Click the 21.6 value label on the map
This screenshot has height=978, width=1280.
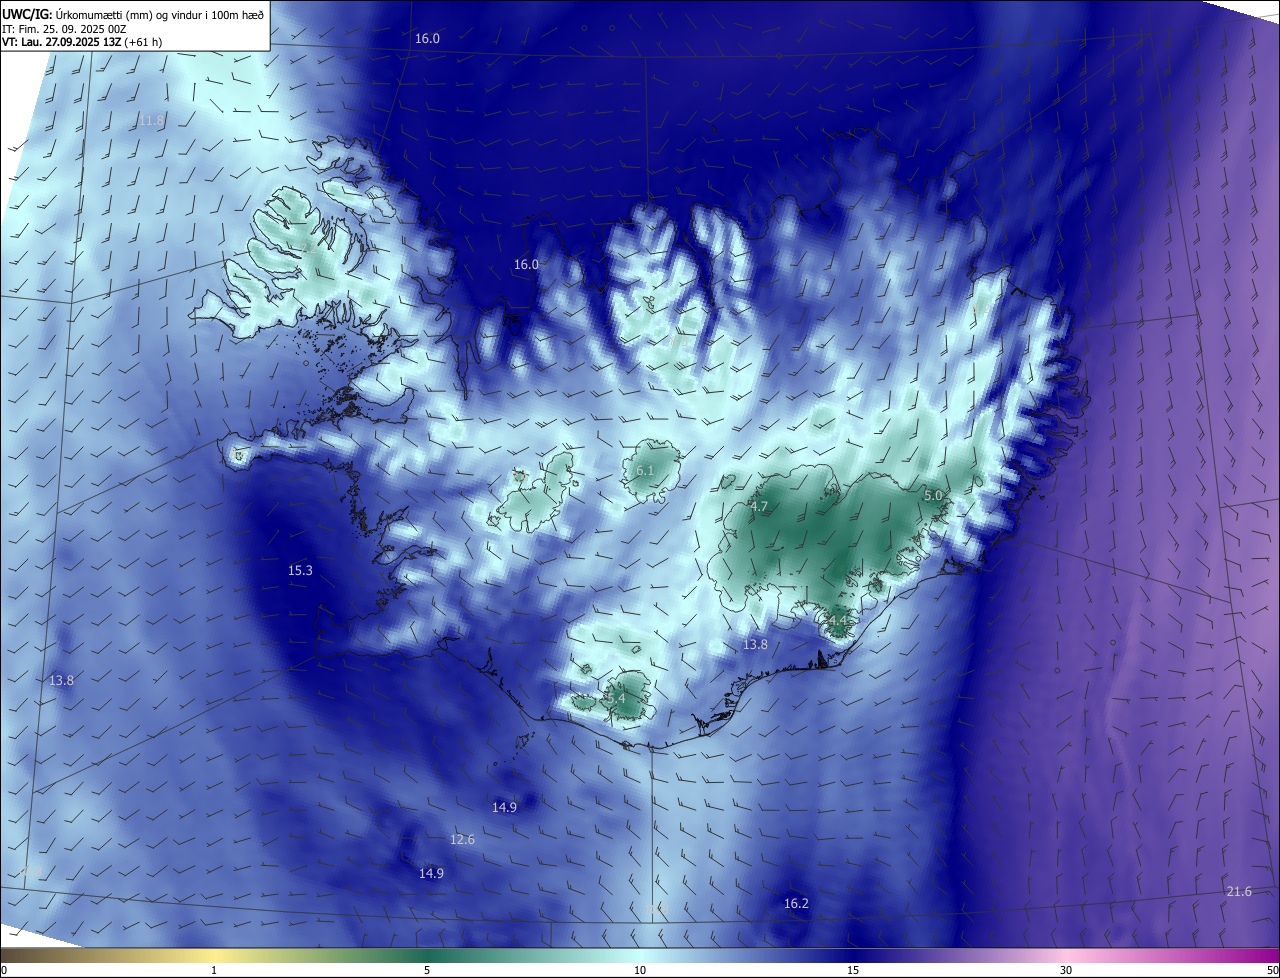tap(1239, 892)
